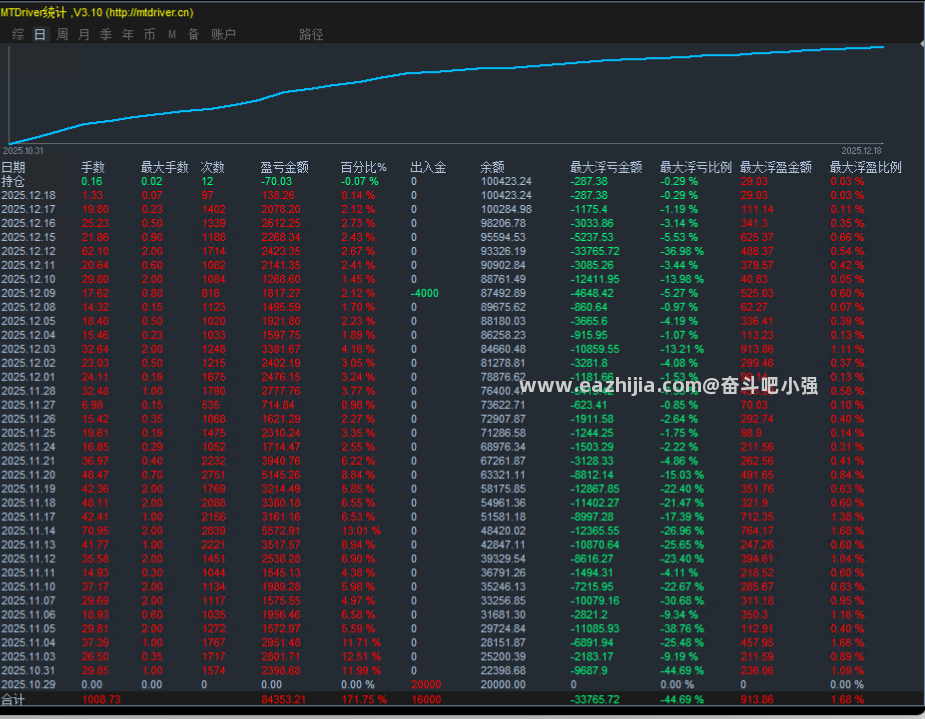Click the -4000 withdrawal value
The width and height of the screenshot is (925, 719).
point(425,293)
